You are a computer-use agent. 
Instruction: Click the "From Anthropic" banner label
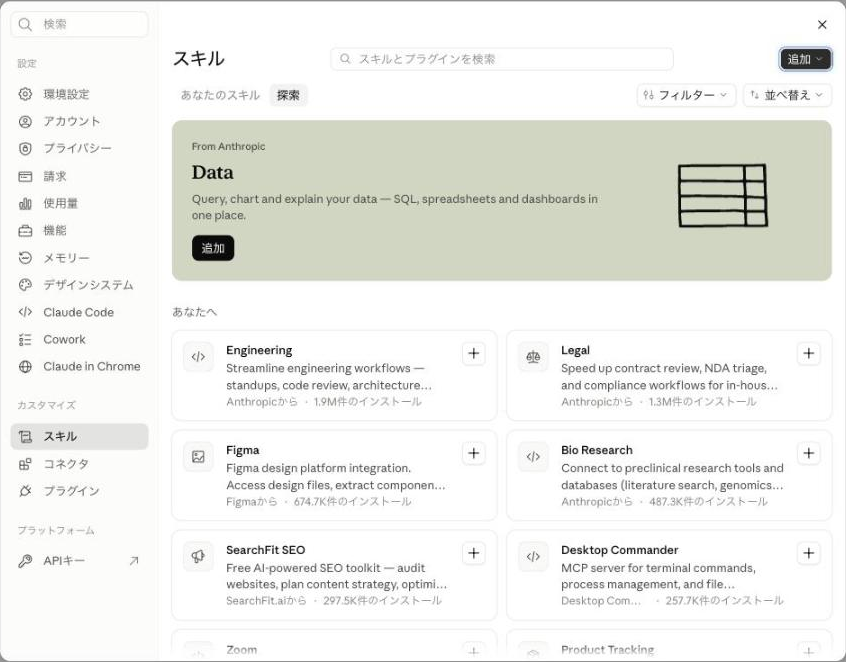[x=228, y=146]
